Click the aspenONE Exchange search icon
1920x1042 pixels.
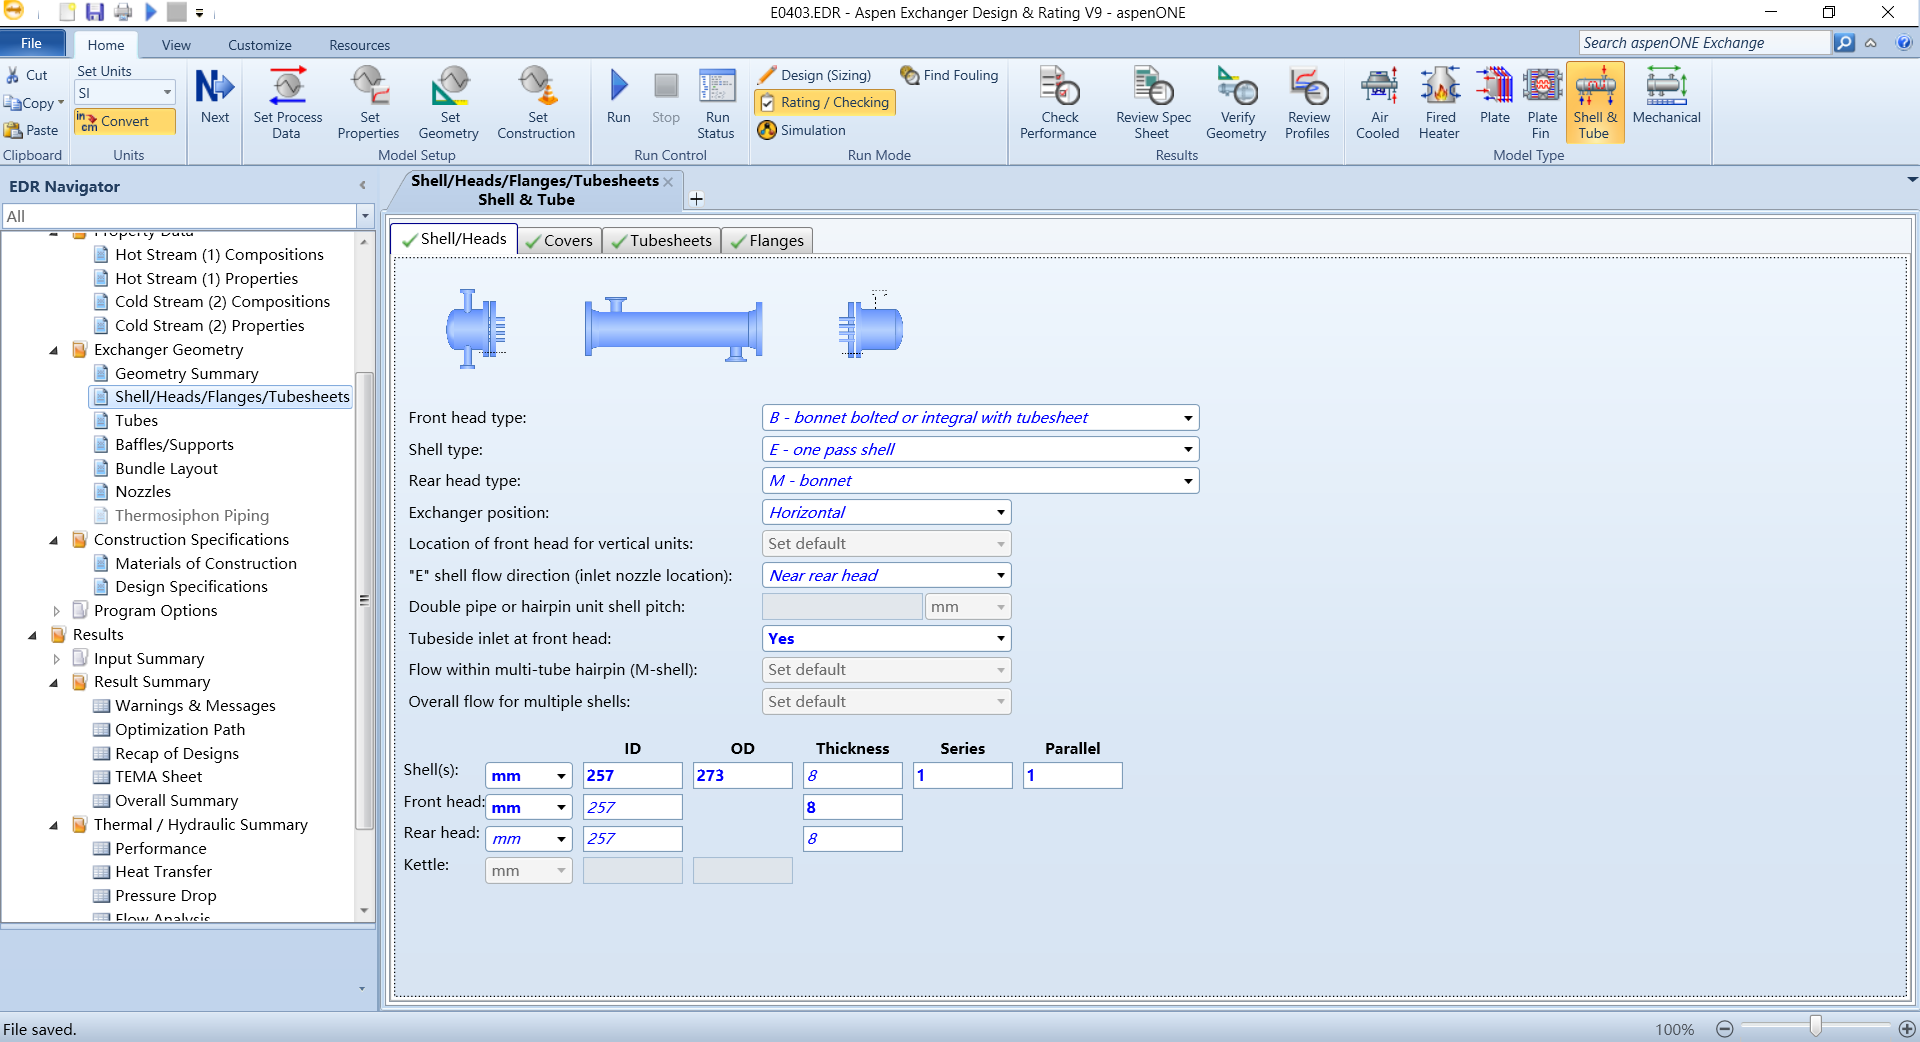coord(1844,43)
